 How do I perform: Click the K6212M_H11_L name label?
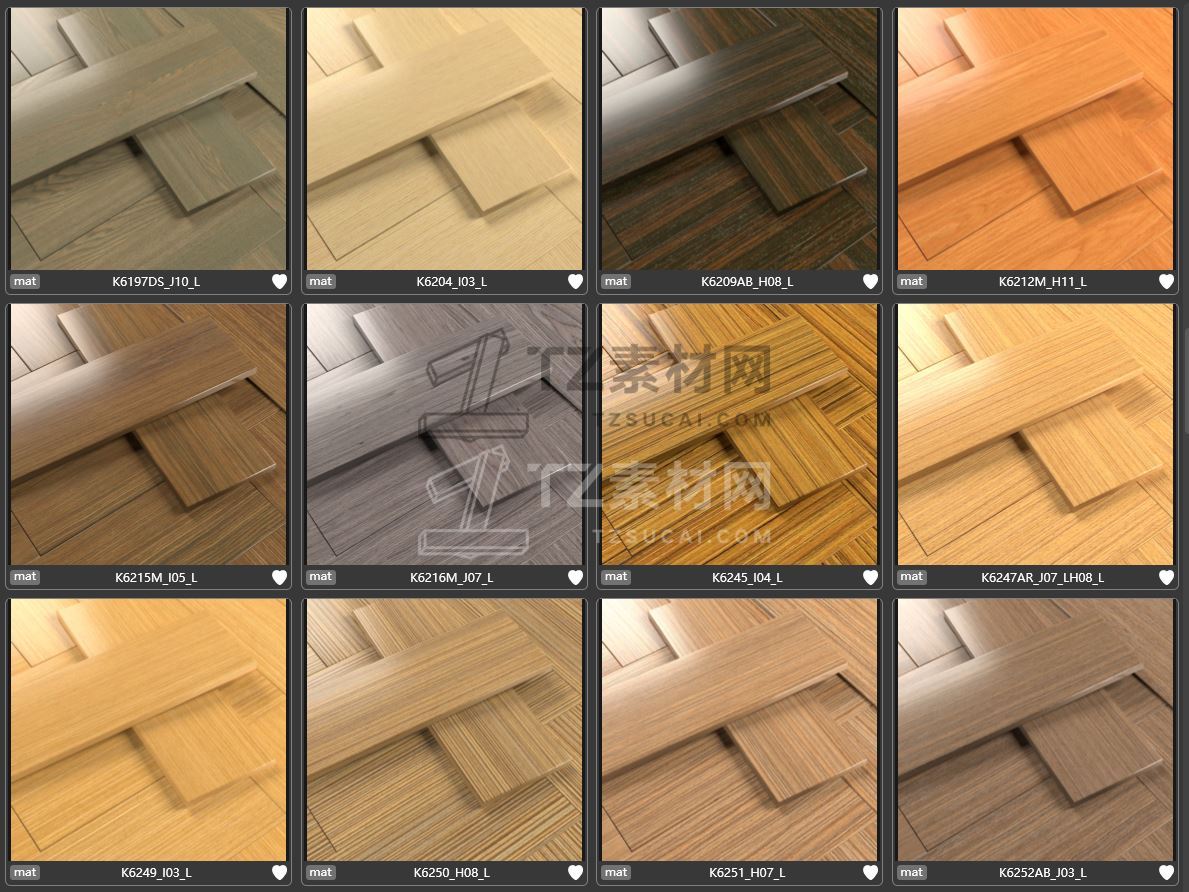pos(1043,281)
